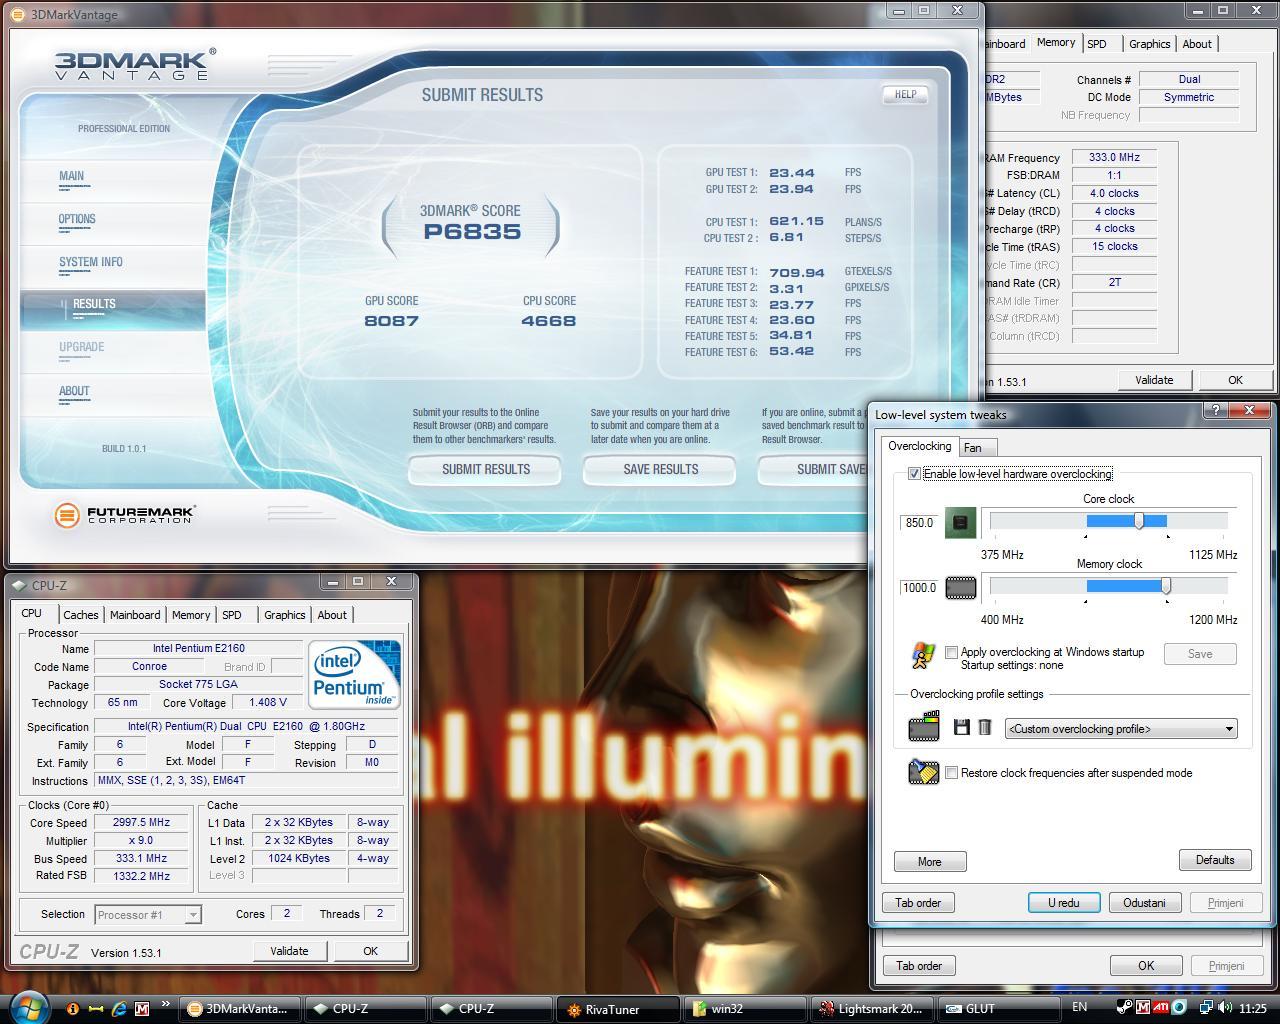
Task: Click the Core clock slider thumb
Action: [1139, 521]
